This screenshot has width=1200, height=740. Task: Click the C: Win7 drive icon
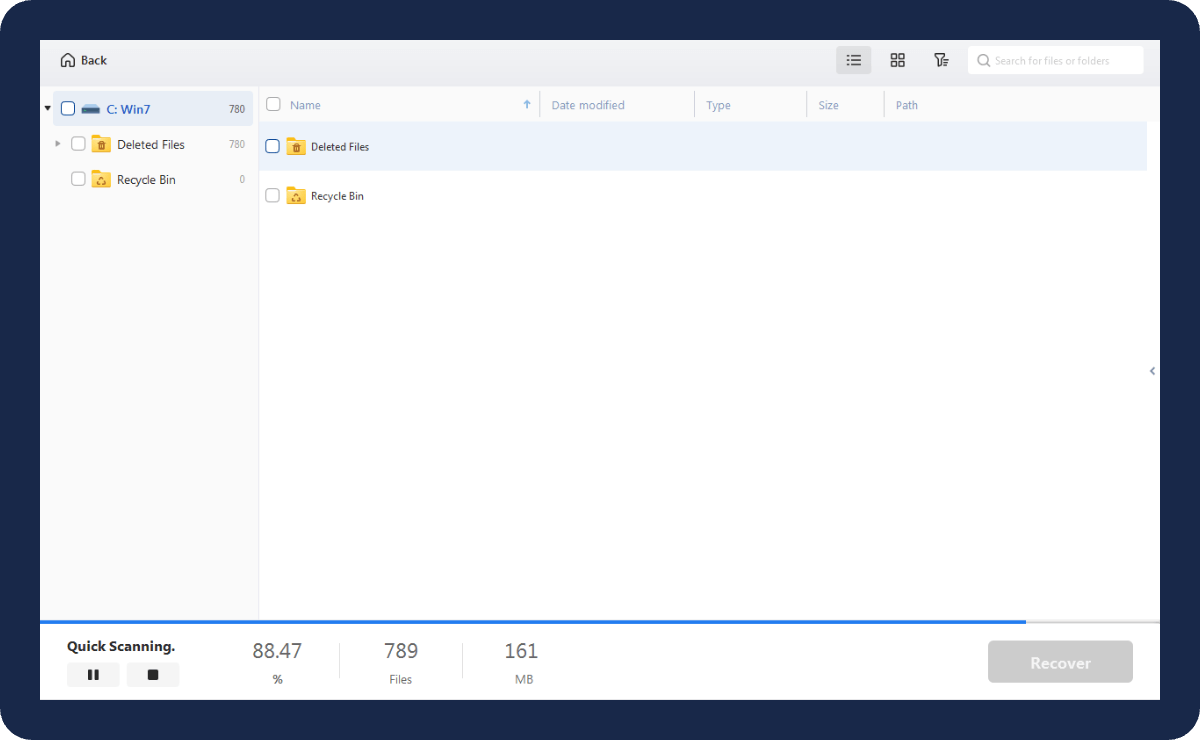click(91, 109)
